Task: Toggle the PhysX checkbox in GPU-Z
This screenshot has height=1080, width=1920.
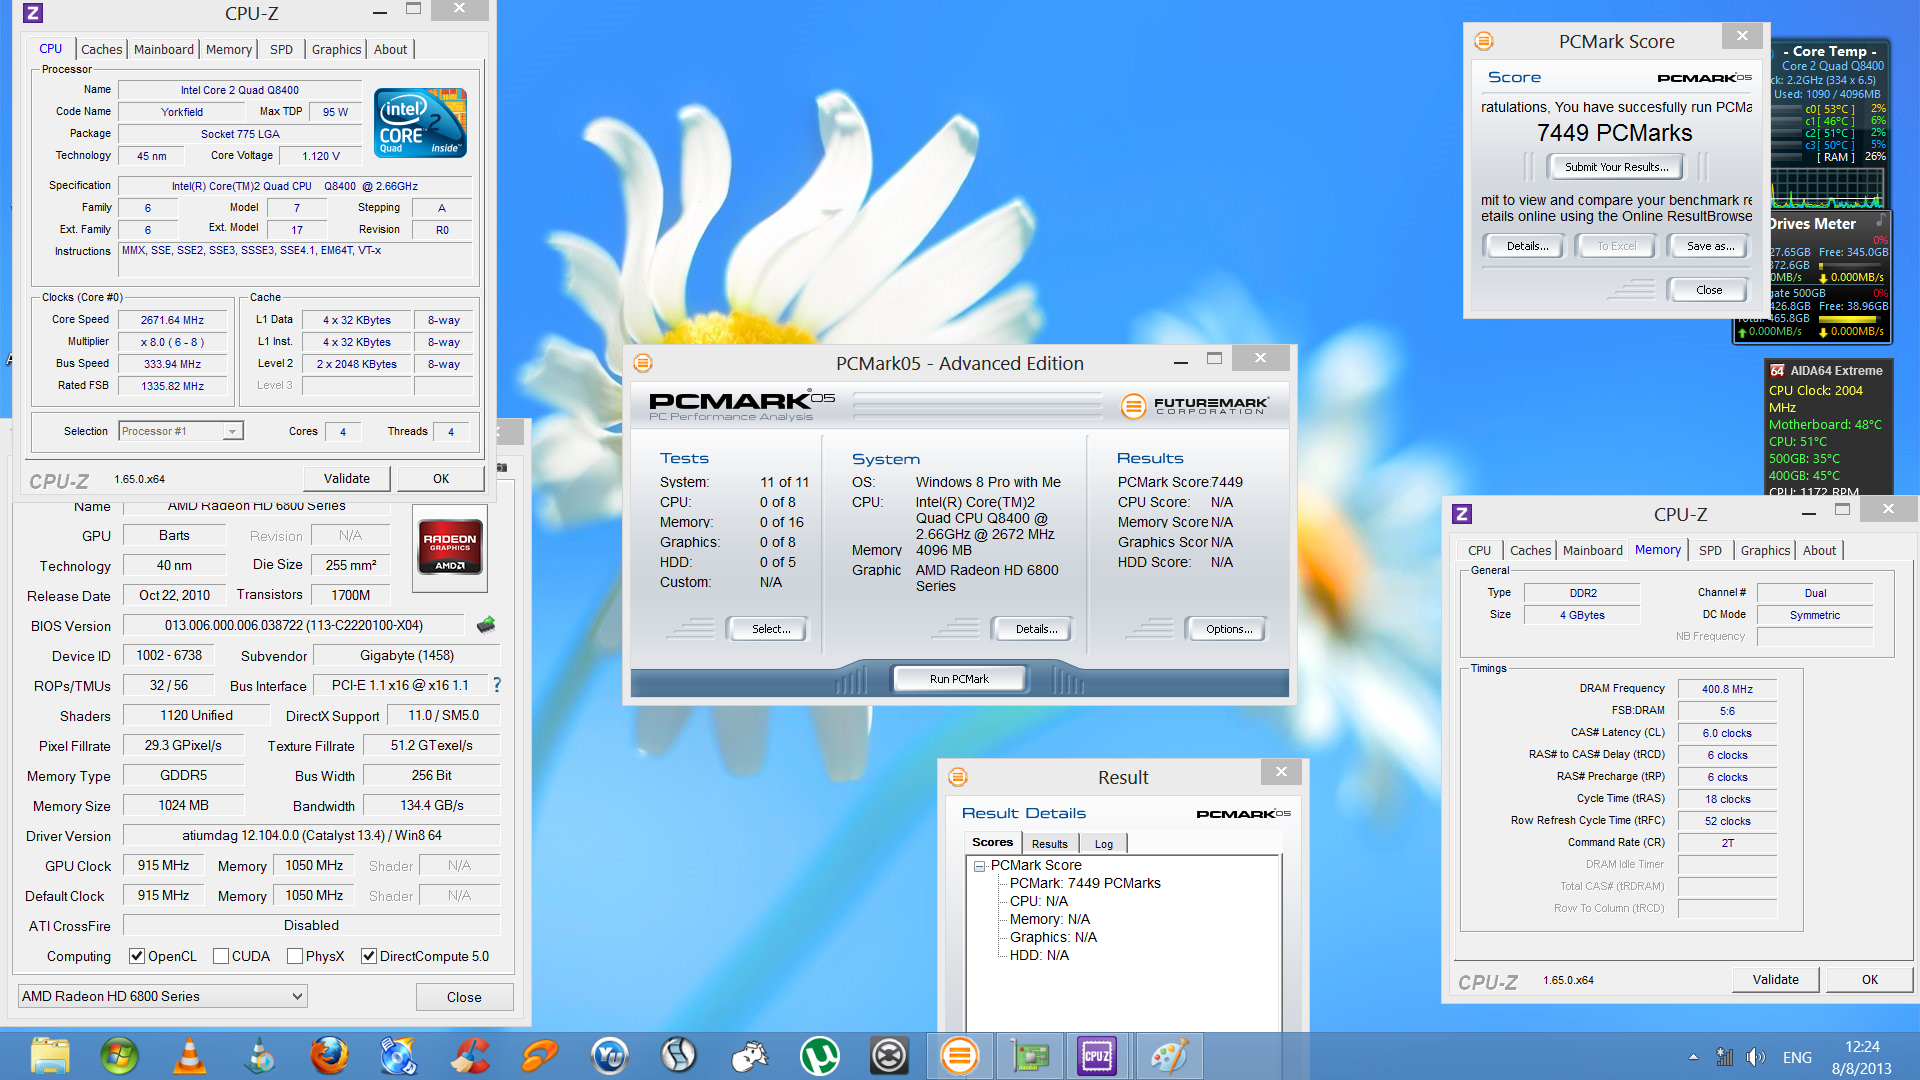Action: tap(295, 956)
